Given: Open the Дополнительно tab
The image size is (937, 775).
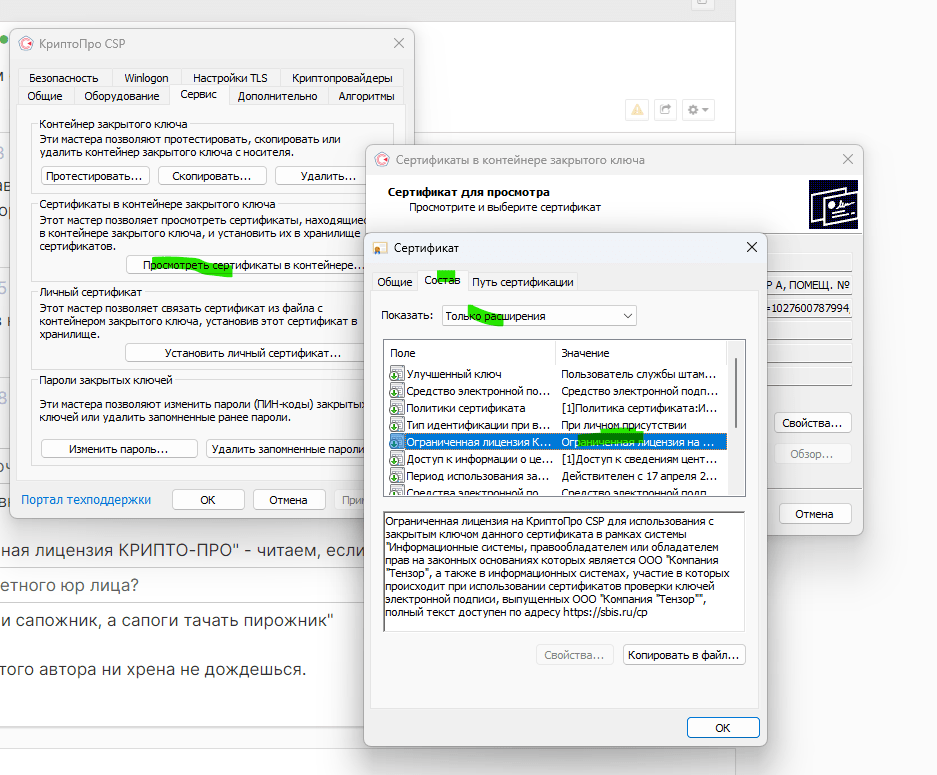Looking at the screenshot, I should pos(277,96).
